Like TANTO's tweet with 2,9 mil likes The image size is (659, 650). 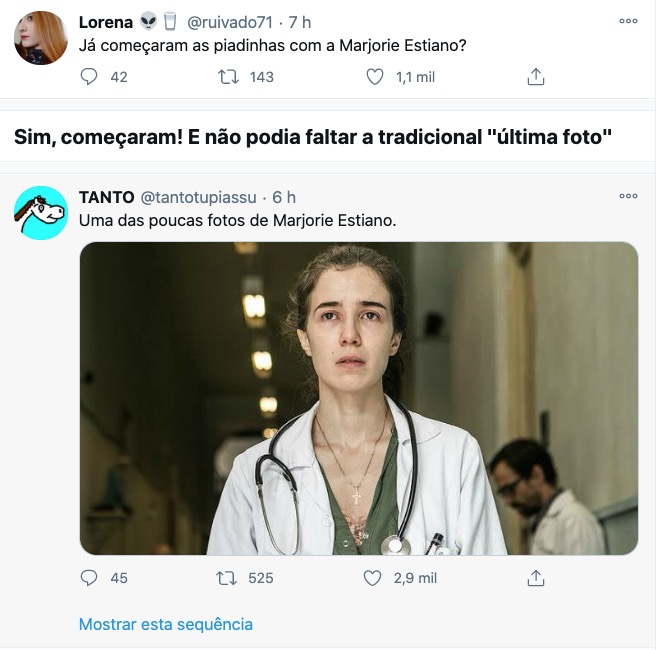373,578
